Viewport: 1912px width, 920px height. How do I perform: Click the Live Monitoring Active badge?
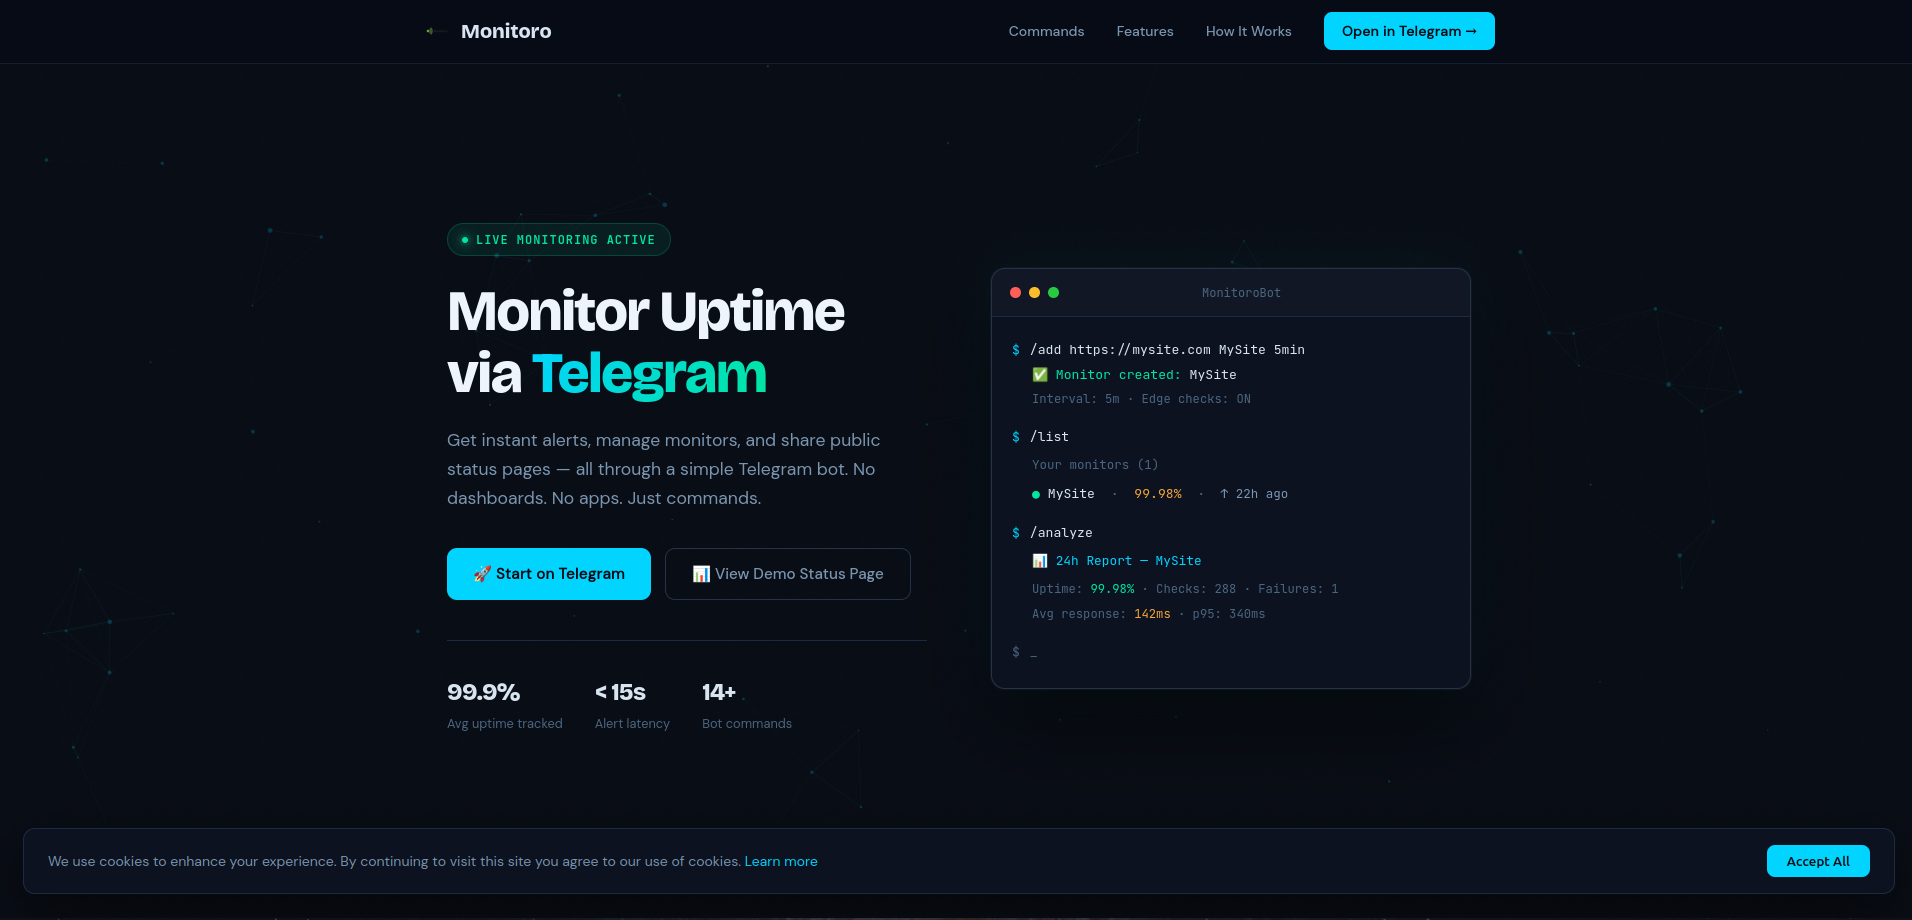pos(558,240)
